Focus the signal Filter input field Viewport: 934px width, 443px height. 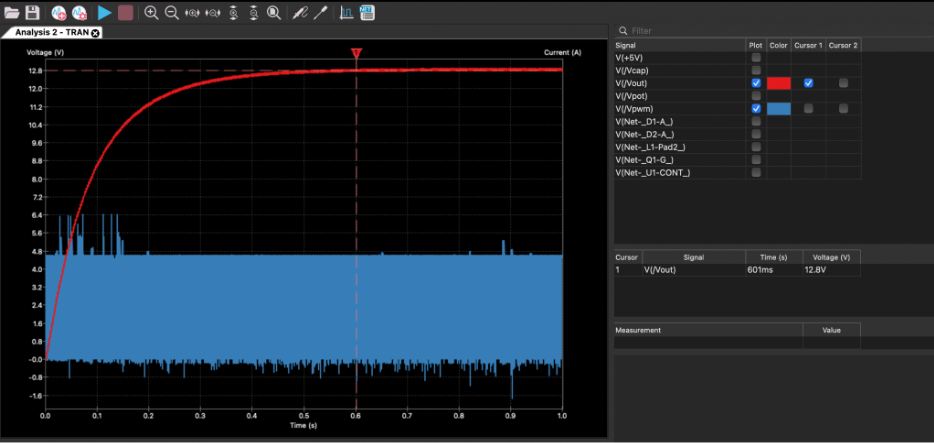[773, 30]
